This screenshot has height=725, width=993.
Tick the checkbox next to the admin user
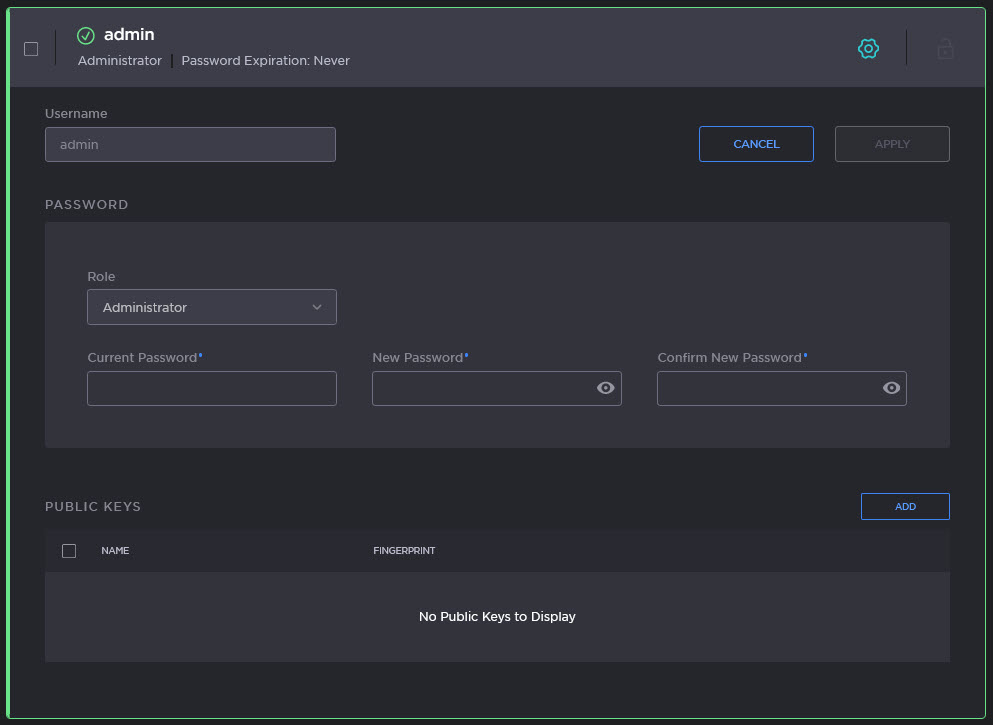pyautogui.click(x=31, y=48)
